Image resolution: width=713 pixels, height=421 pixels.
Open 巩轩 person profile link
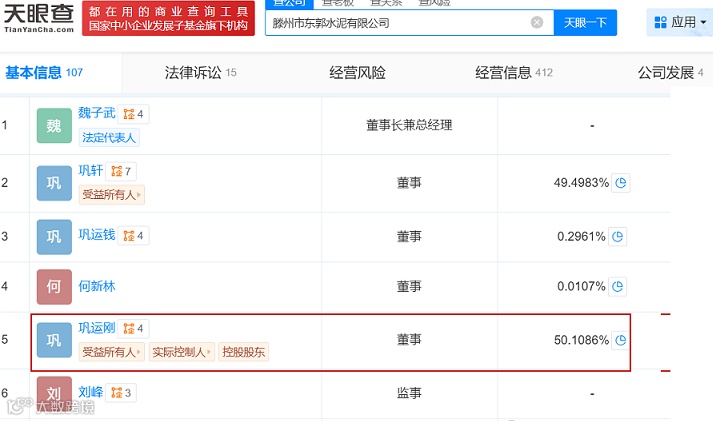90,170
